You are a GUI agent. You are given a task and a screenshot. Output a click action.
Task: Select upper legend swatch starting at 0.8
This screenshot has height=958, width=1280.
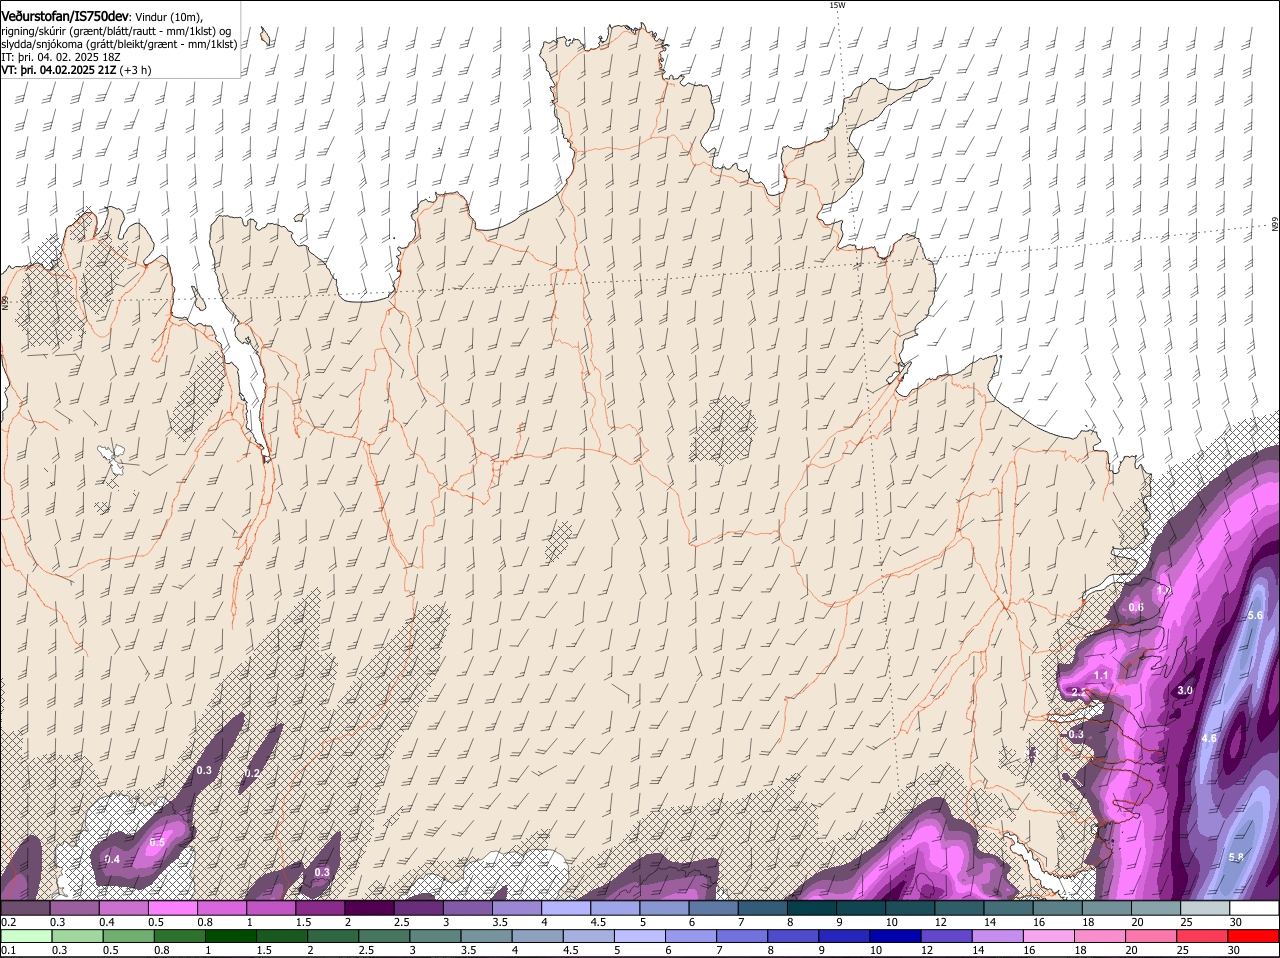click(x=222, y=908)
